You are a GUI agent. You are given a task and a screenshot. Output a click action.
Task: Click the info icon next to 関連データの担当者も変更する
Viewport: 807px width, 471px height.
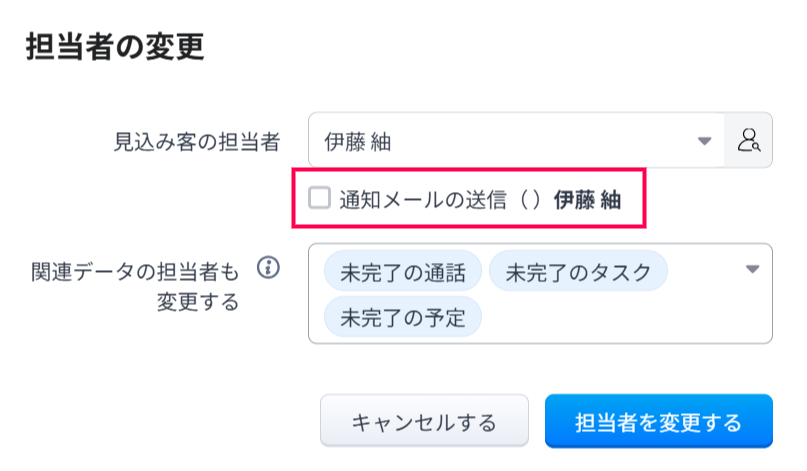click(268, 268)
